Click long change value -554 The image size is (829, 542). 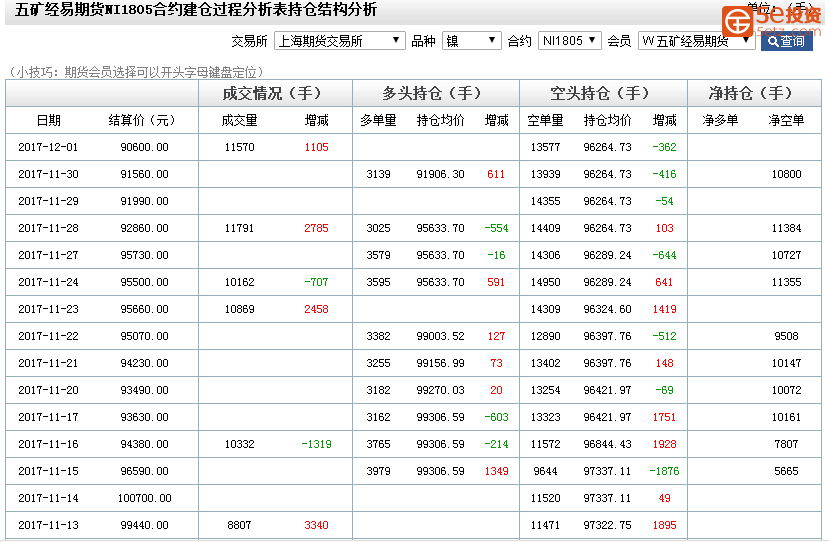click(x=496, y=228)
